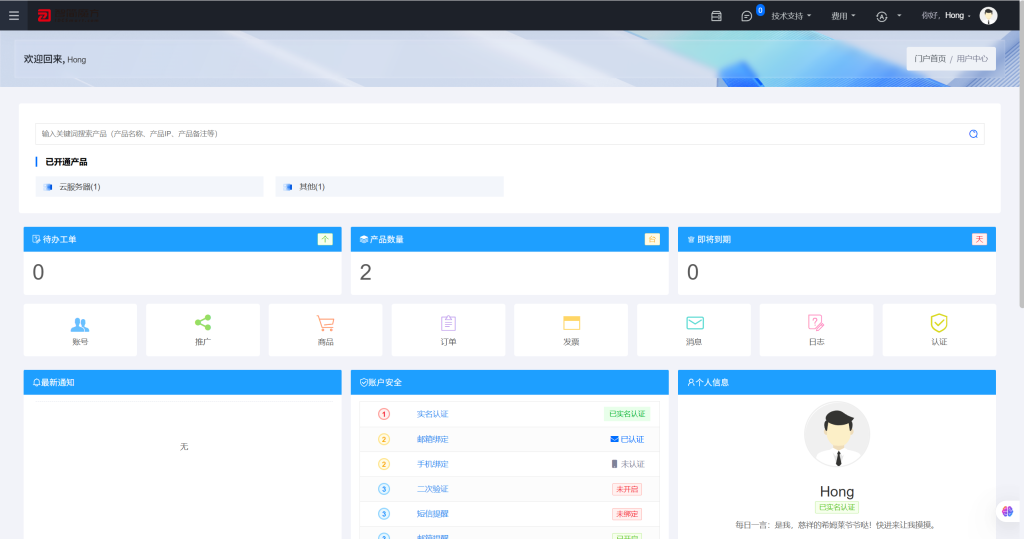
Task: Click the number 3 icon beside 二次验证
Action: click(384, 489)
